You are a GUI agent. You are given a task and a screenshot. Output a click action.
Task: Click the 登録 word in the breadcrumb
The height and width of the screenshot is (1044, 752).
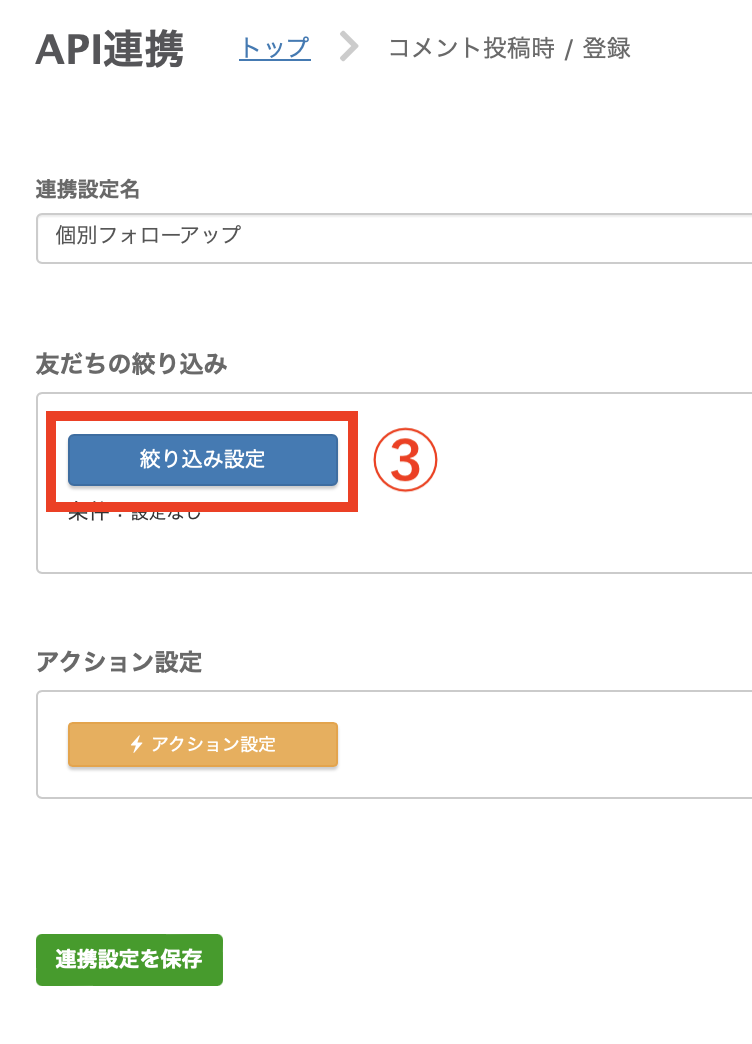point(607,48)
